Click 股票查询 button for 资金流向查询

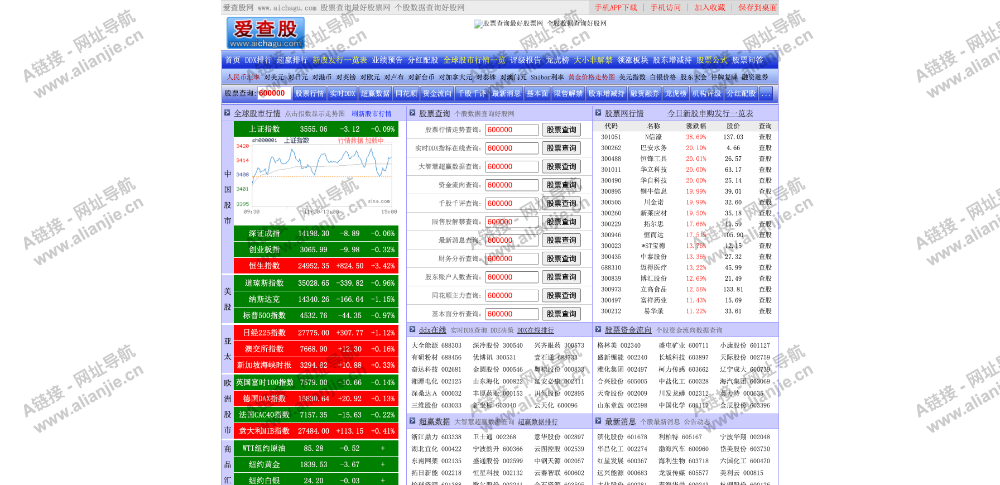(x=561, y=185)
